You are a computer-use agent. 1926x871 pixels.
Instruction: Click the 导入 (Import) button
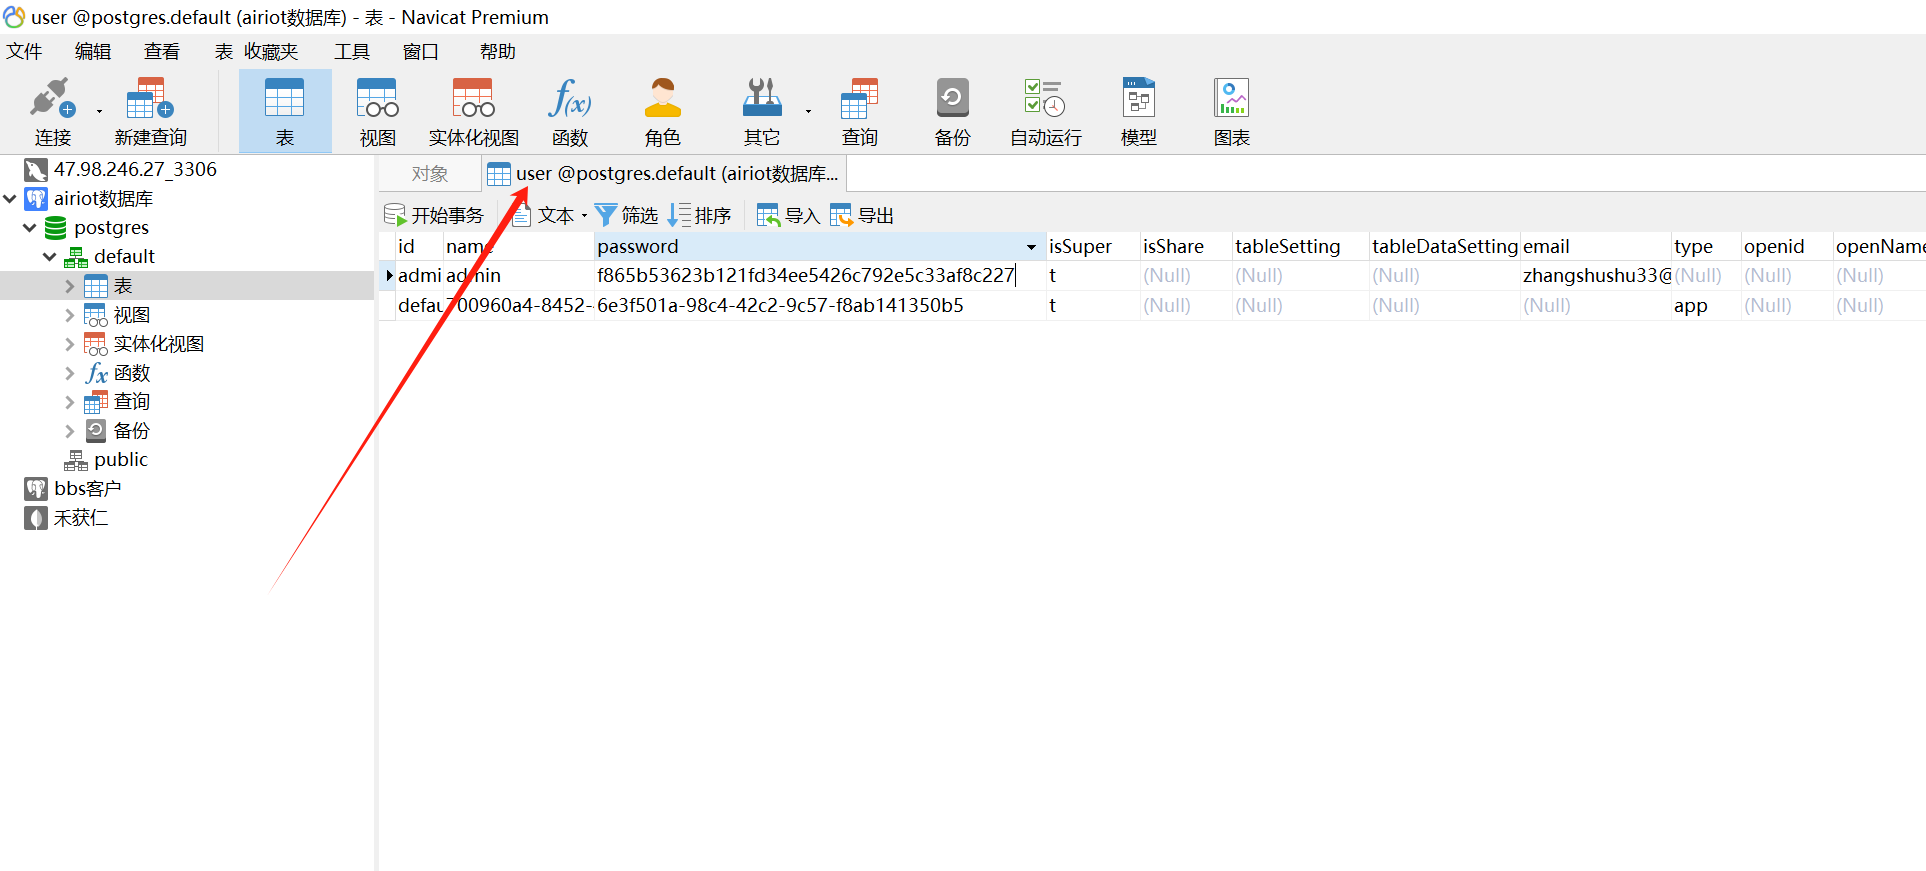[x=789, y=215]
